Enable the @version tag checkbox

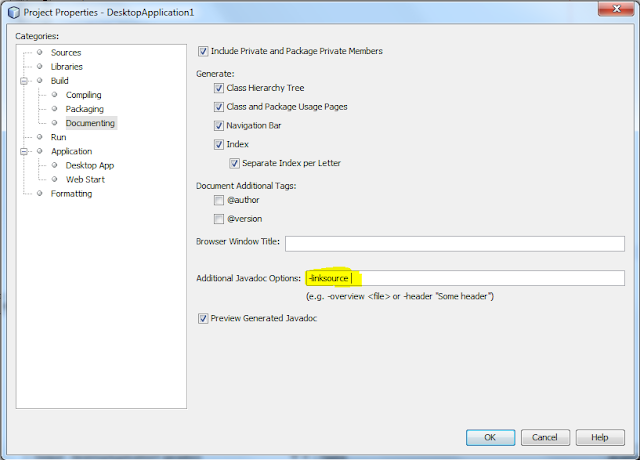pyautogui.click(x=219, y=219)
